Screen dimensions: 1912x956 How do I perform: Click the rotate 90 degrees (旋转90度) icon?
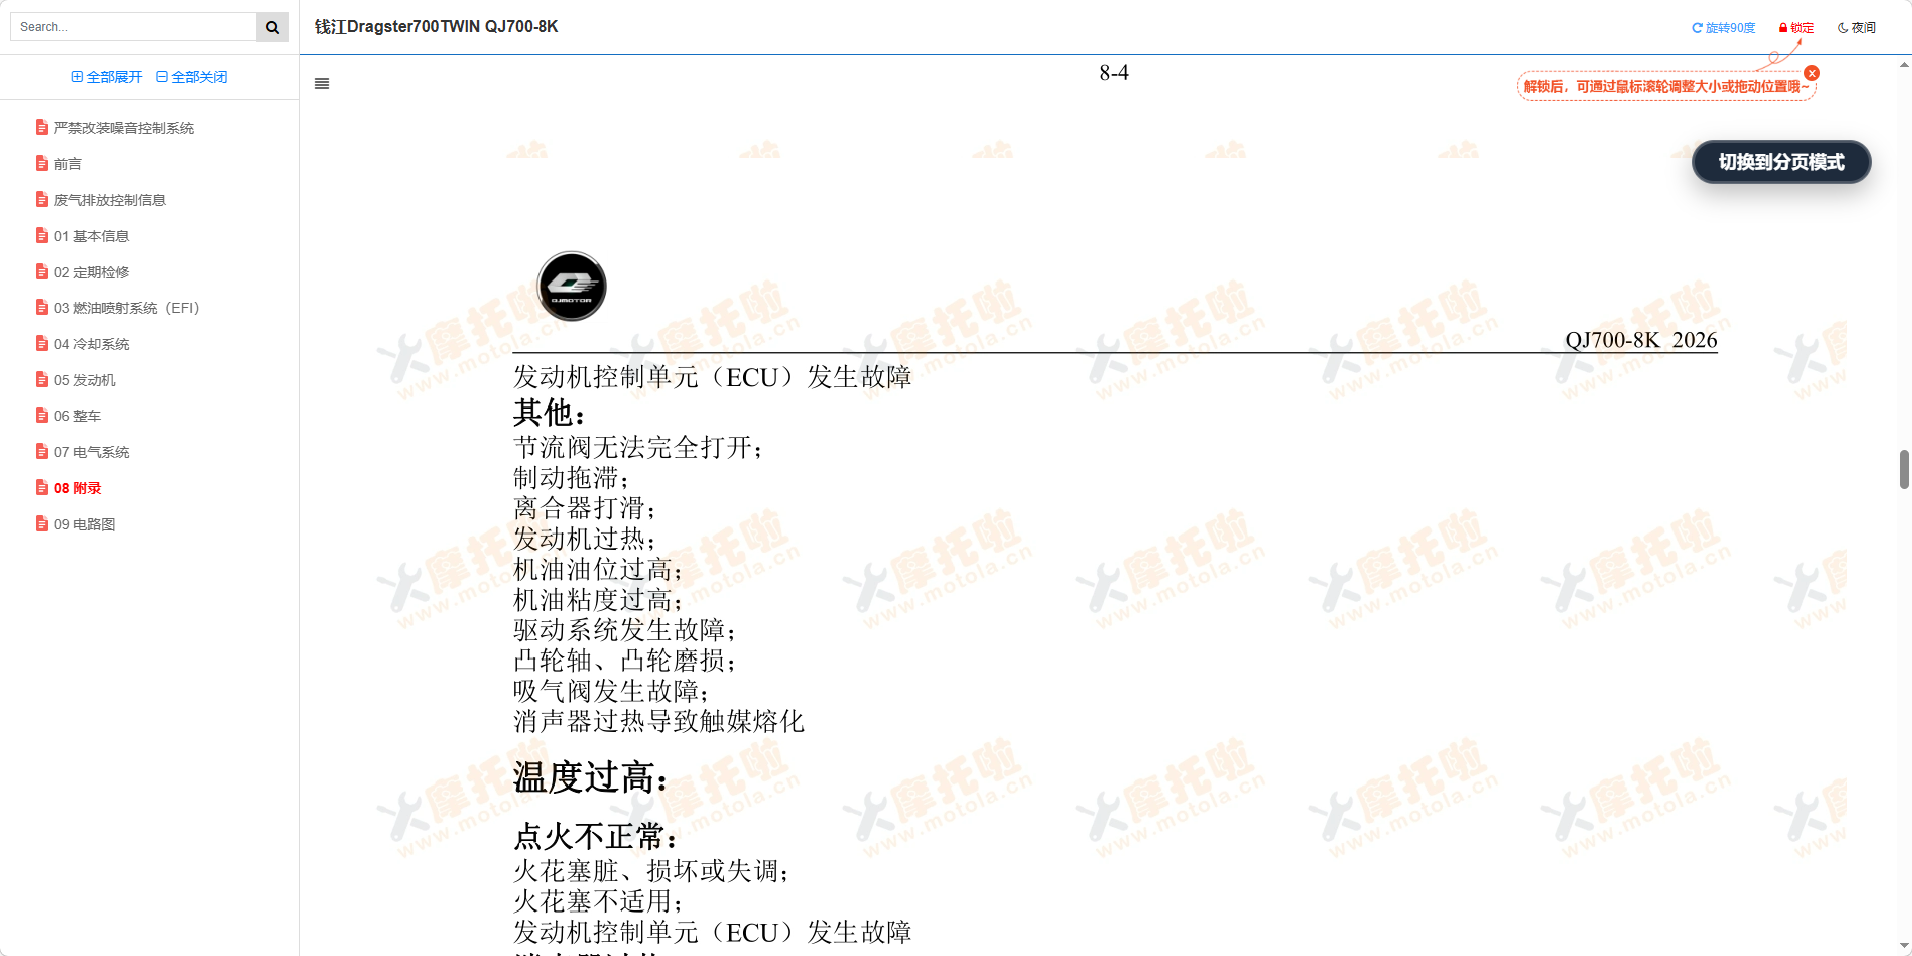(x=1696, y=27)
